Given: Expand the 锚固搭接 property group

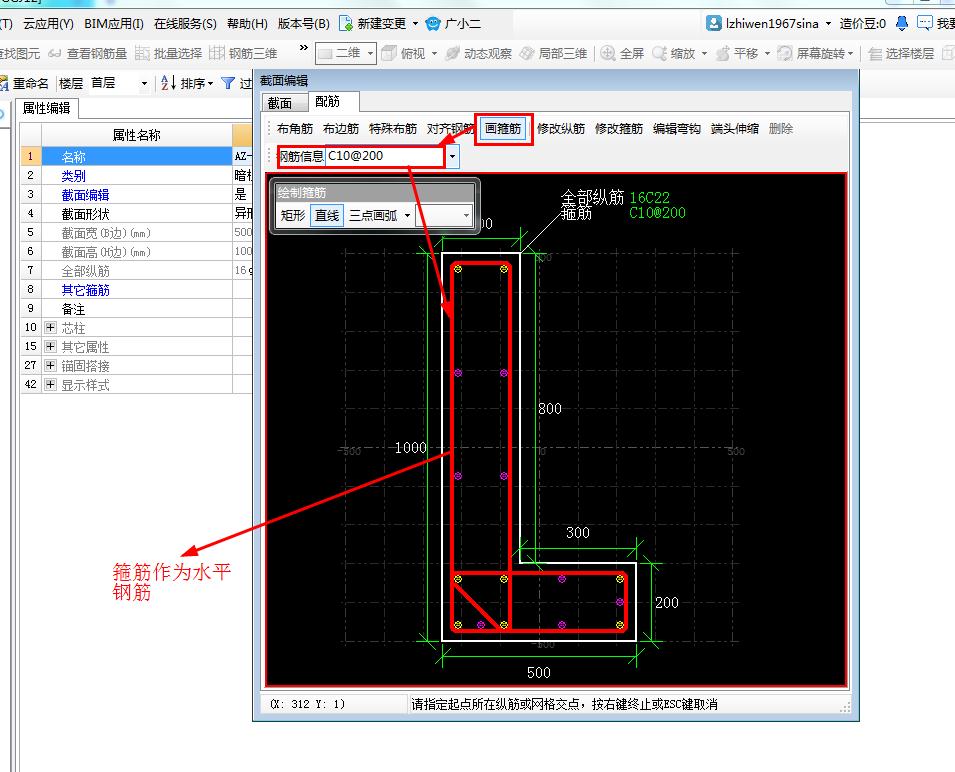Looking at the screenshot, I should pyautogui.click(x=51, y=365).
